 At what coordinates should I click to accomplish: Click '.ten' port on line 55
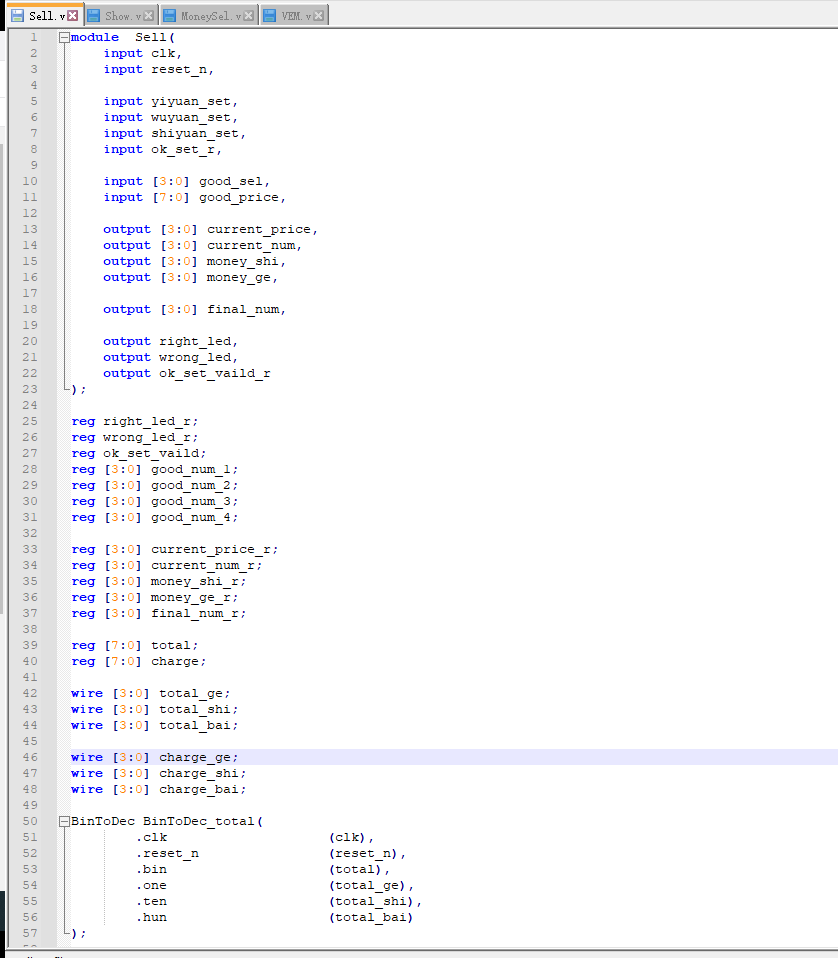click(151, 901)
